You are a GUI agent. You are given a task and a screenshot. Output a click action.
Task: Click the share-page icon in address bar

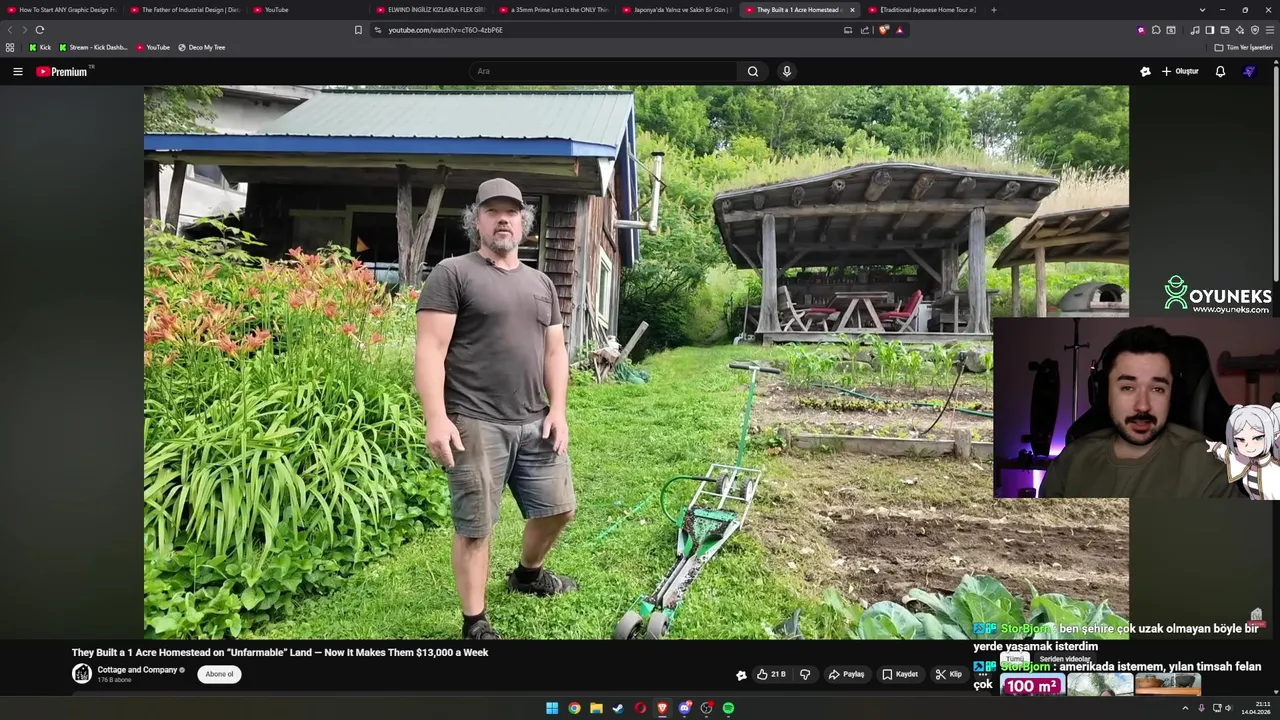[x=864, y=30]
